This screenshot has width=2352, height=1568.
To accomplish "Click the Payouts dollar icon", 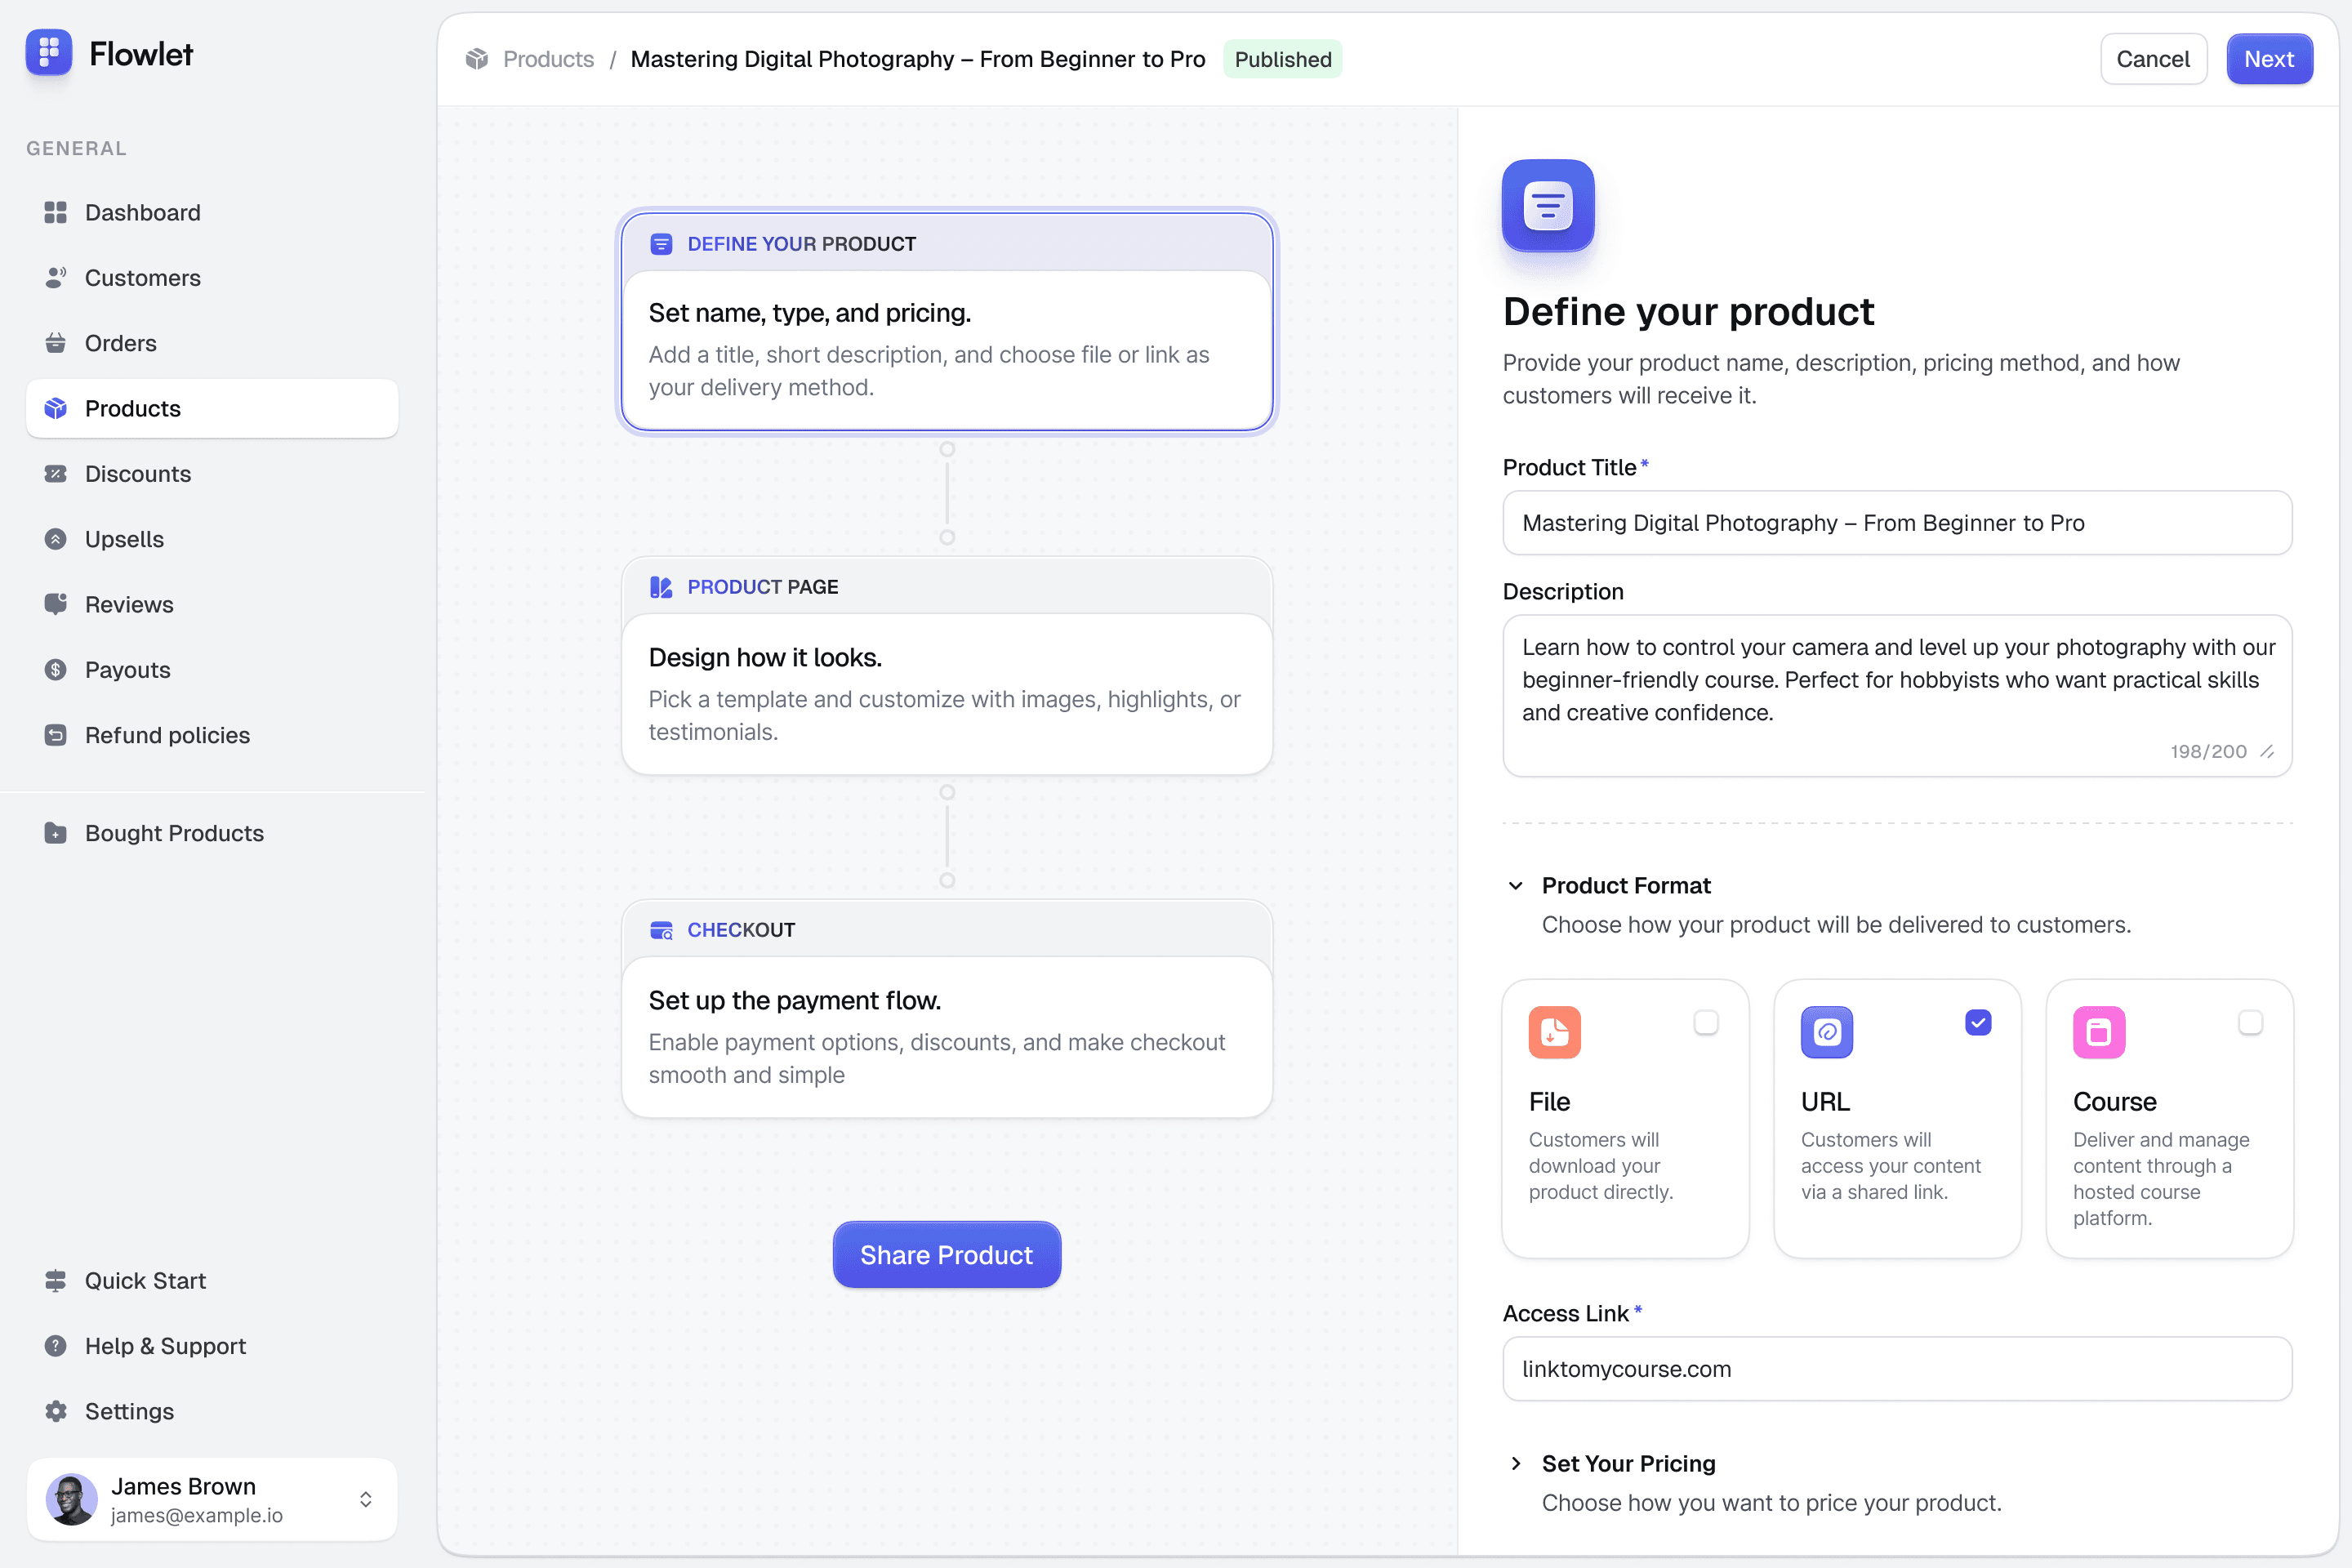I will tap(55, 670).
